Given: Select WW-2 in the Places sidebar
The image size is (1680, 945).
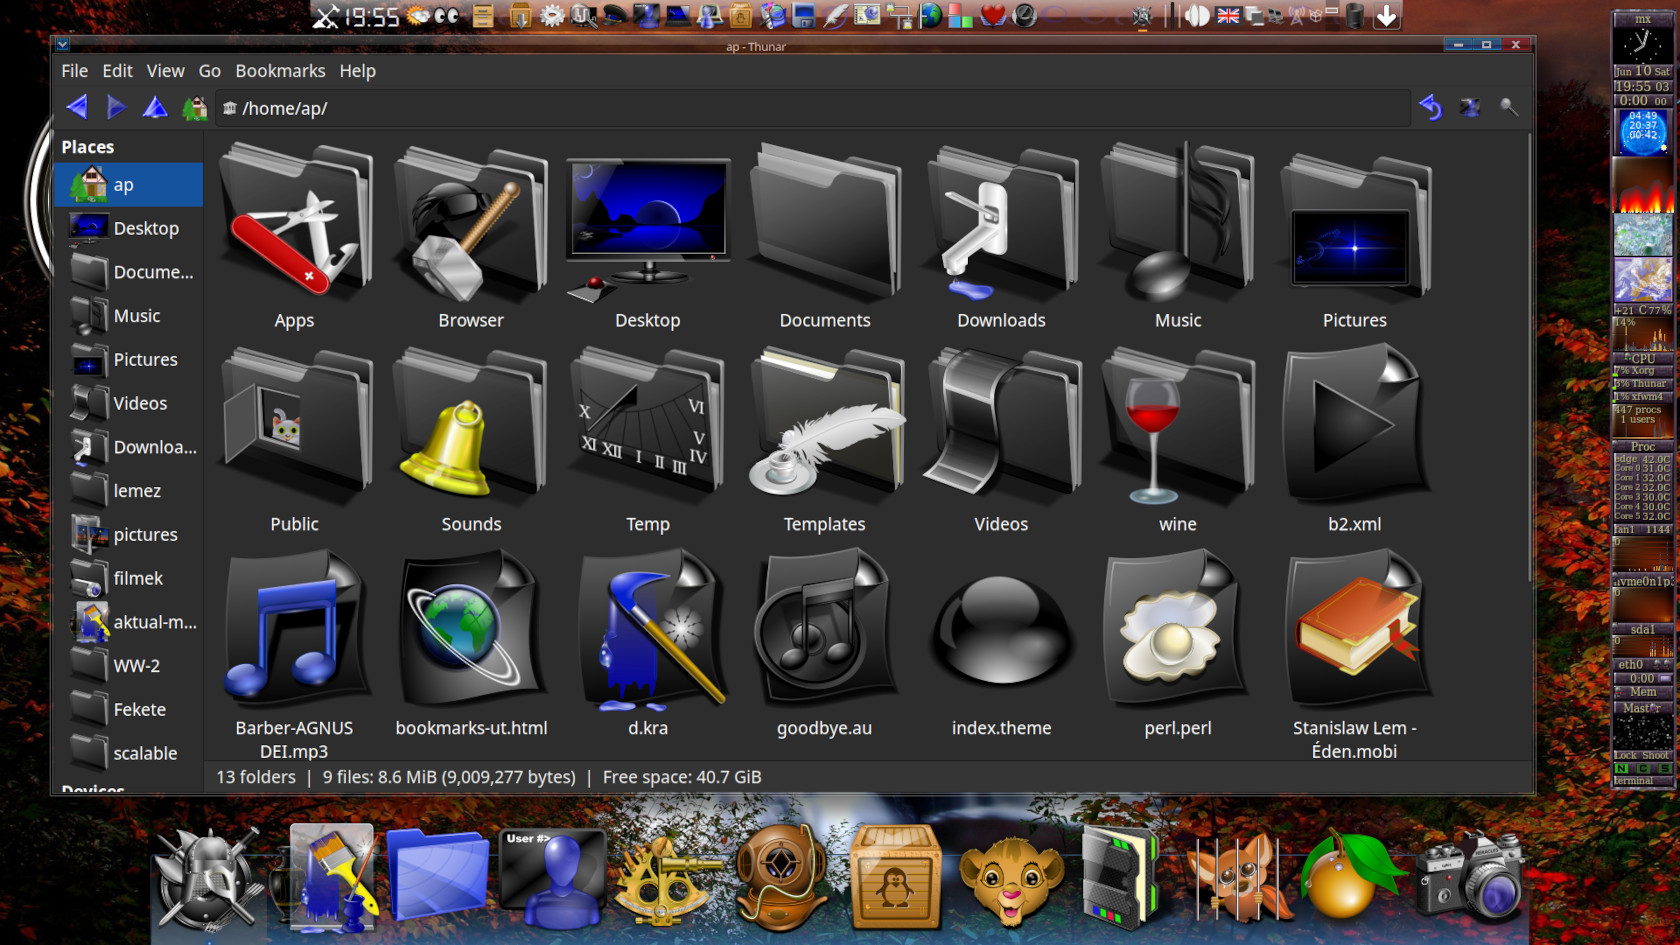Looking at the screenshot, I should (x=129, y=666).
